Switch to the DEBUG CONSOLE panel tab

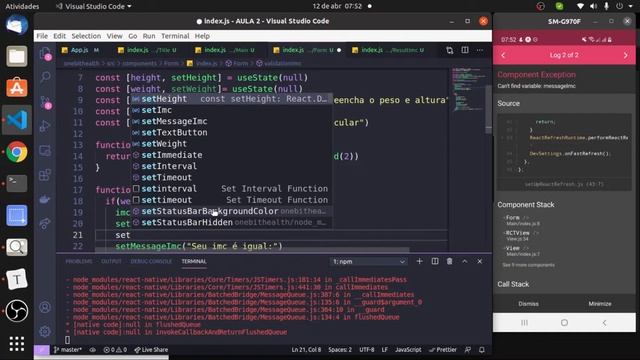(151, 261)
